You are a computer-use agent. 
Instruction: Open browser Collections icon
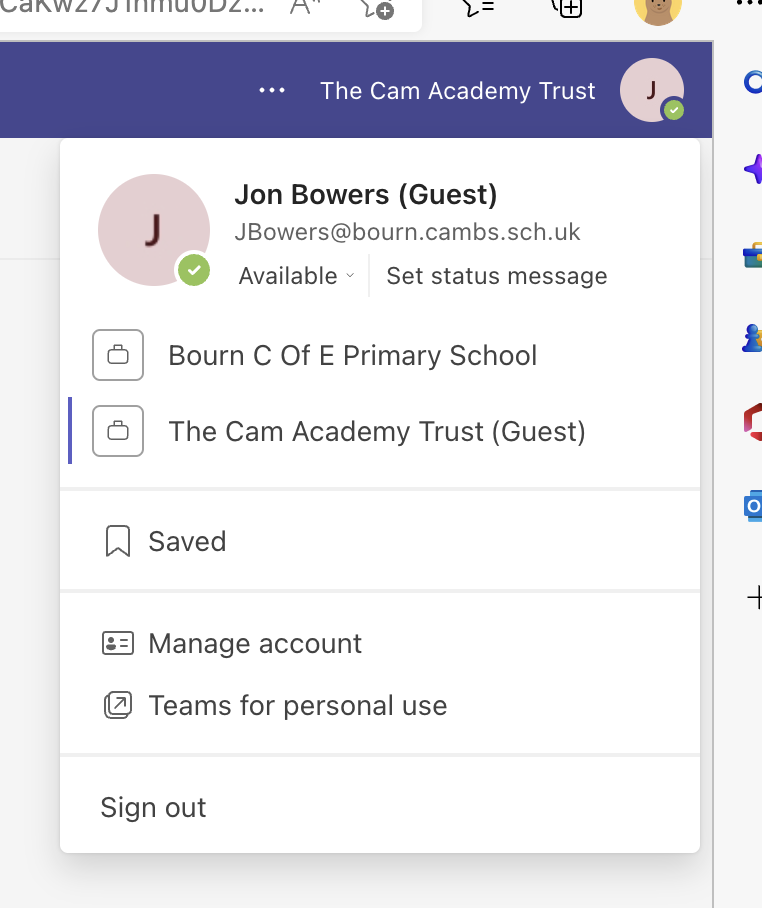pos(567,7)
